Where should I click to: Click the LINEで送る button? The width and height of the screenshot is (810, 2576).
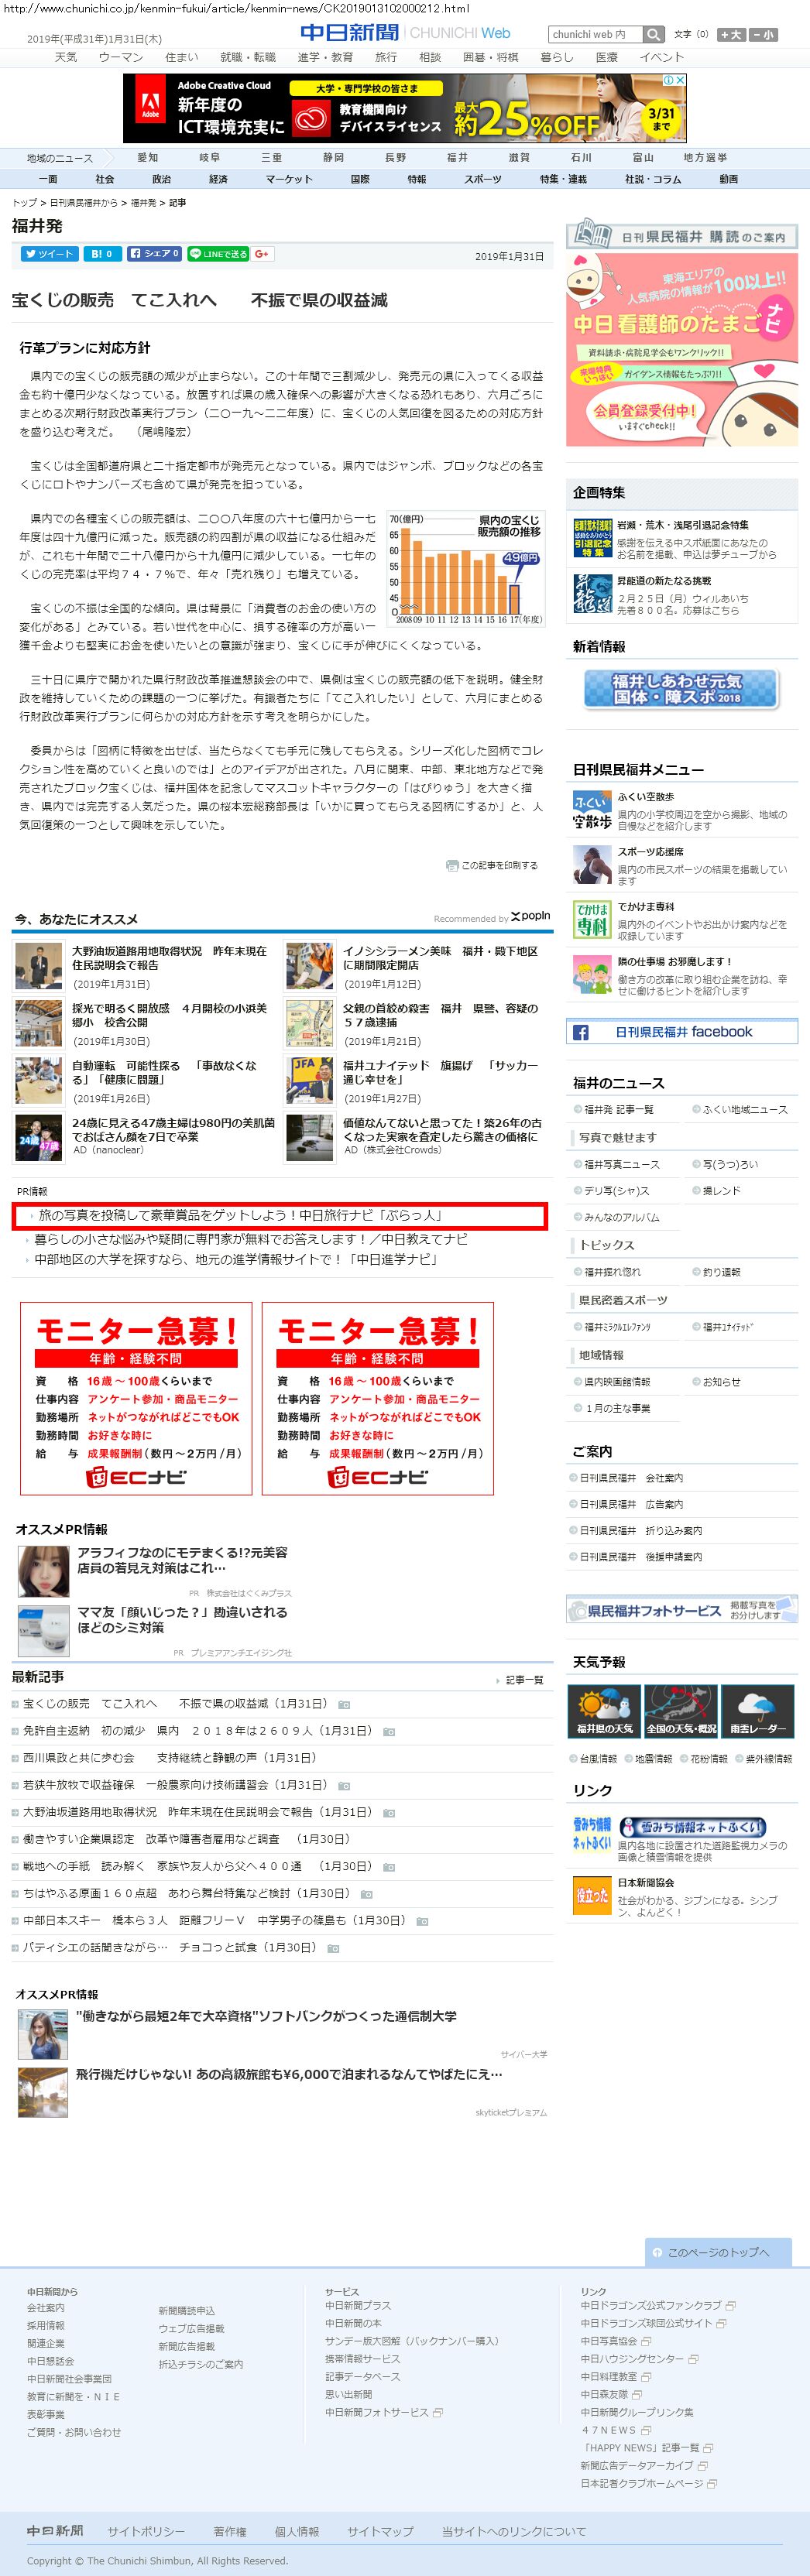point(218,254)
